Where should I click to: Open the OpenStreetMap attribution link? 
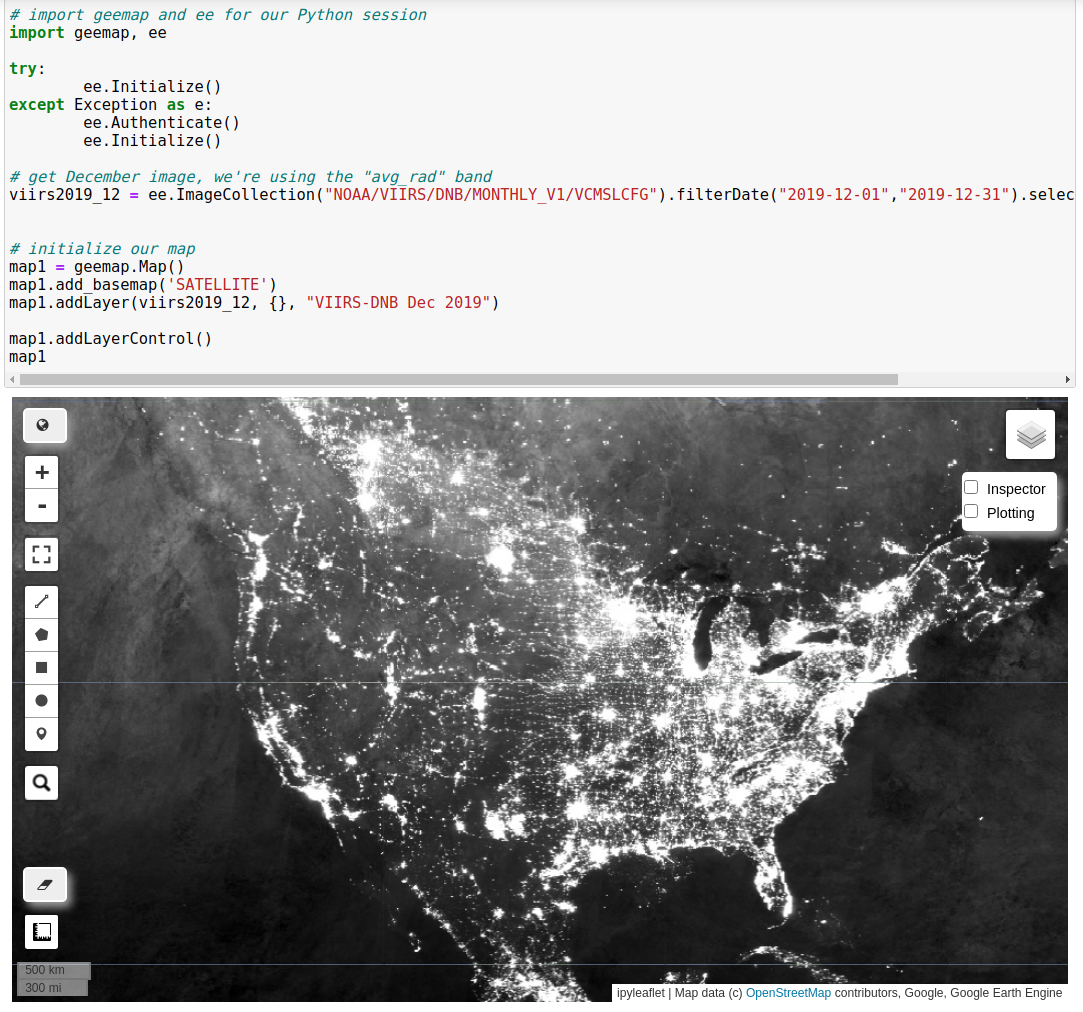788,993
